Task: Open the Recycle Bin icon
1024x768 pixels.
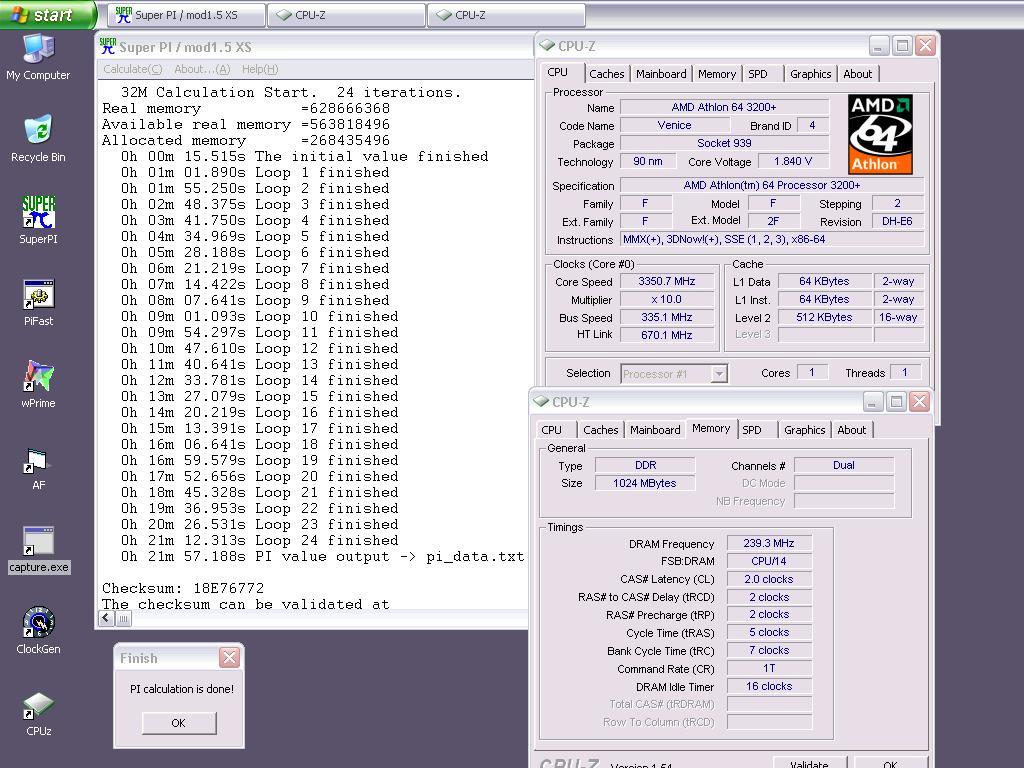Action: pyautogui.click(x=38, y=138)
